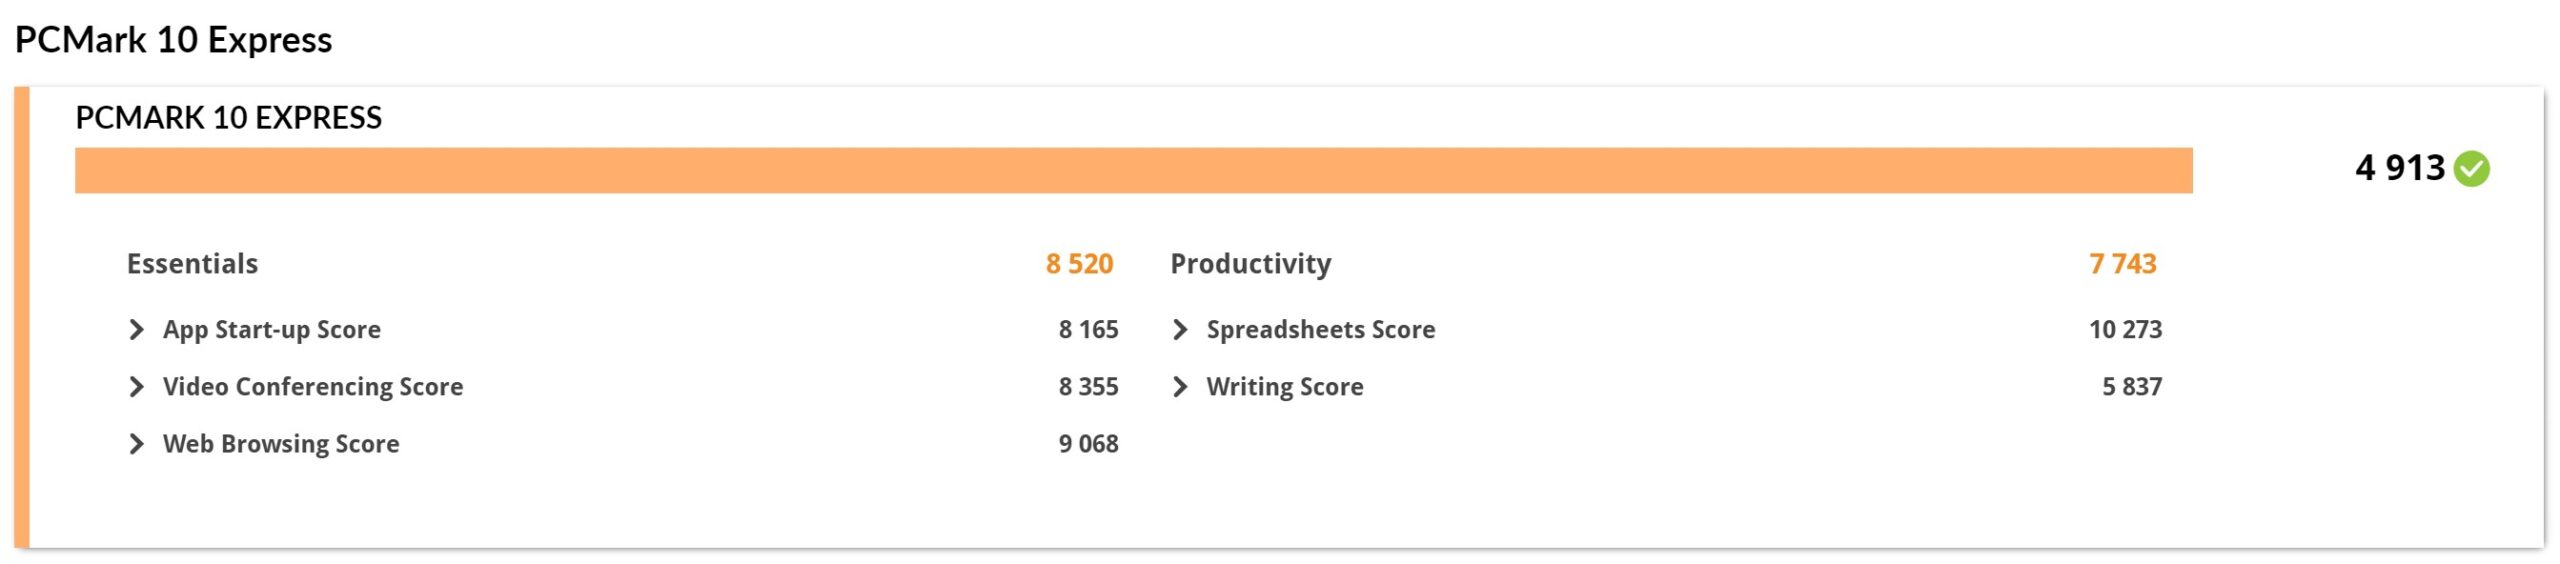Click the Essentials score 8 520
This screenshot has width=2560, height=564.
(x=1079, y=264)
